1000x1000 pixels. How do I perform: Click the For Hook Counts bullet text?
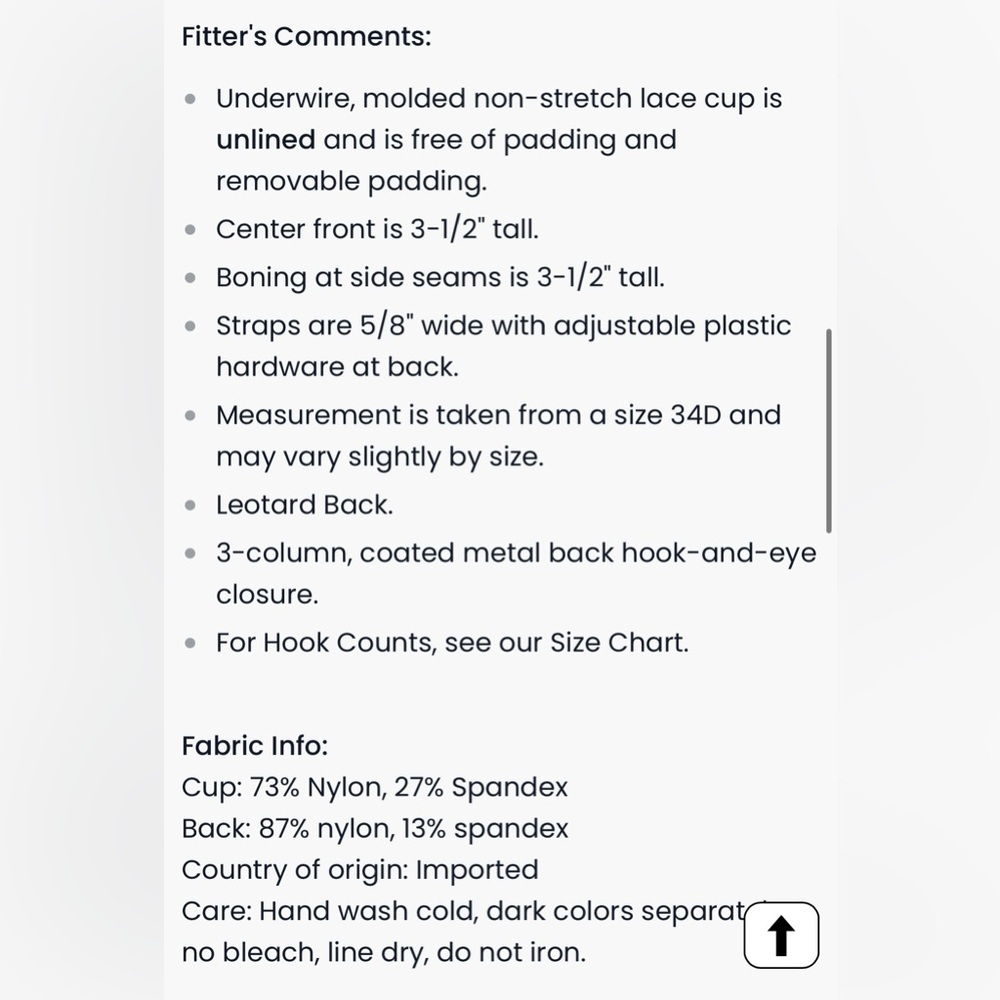point(452,642)
